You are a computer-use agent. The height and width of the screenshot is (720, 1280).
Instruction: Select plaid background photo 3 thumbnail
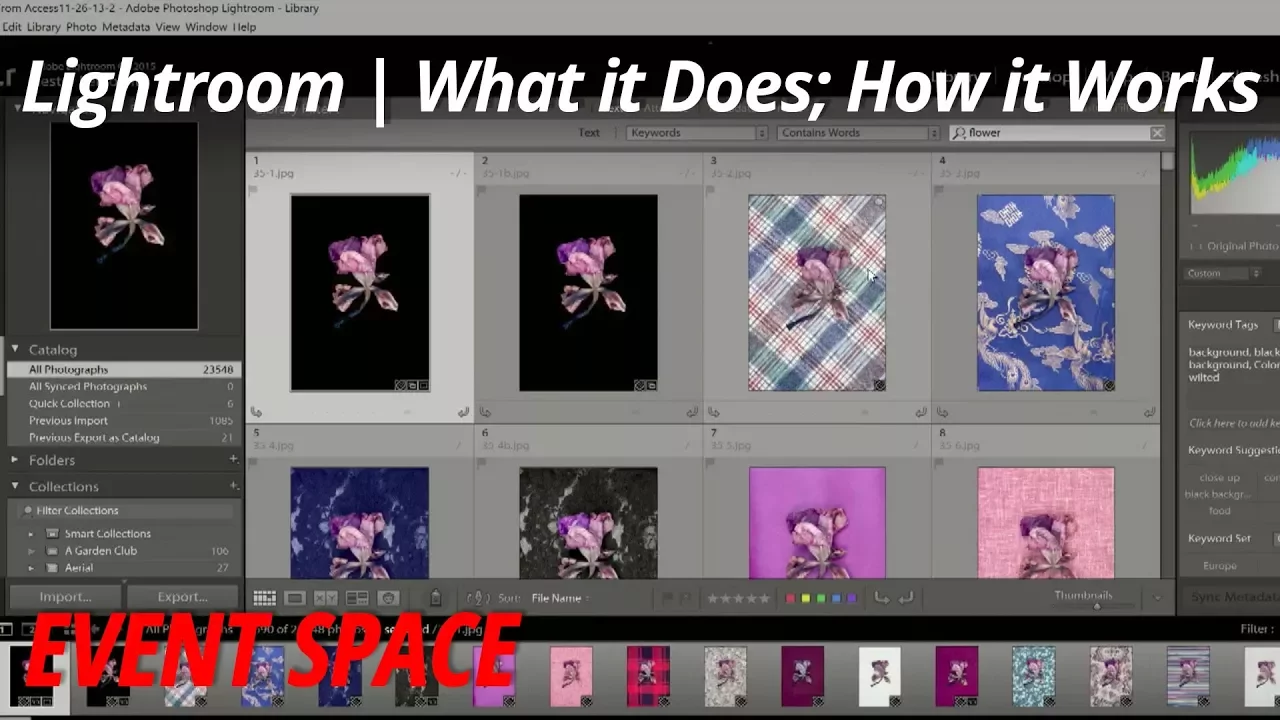817,292
